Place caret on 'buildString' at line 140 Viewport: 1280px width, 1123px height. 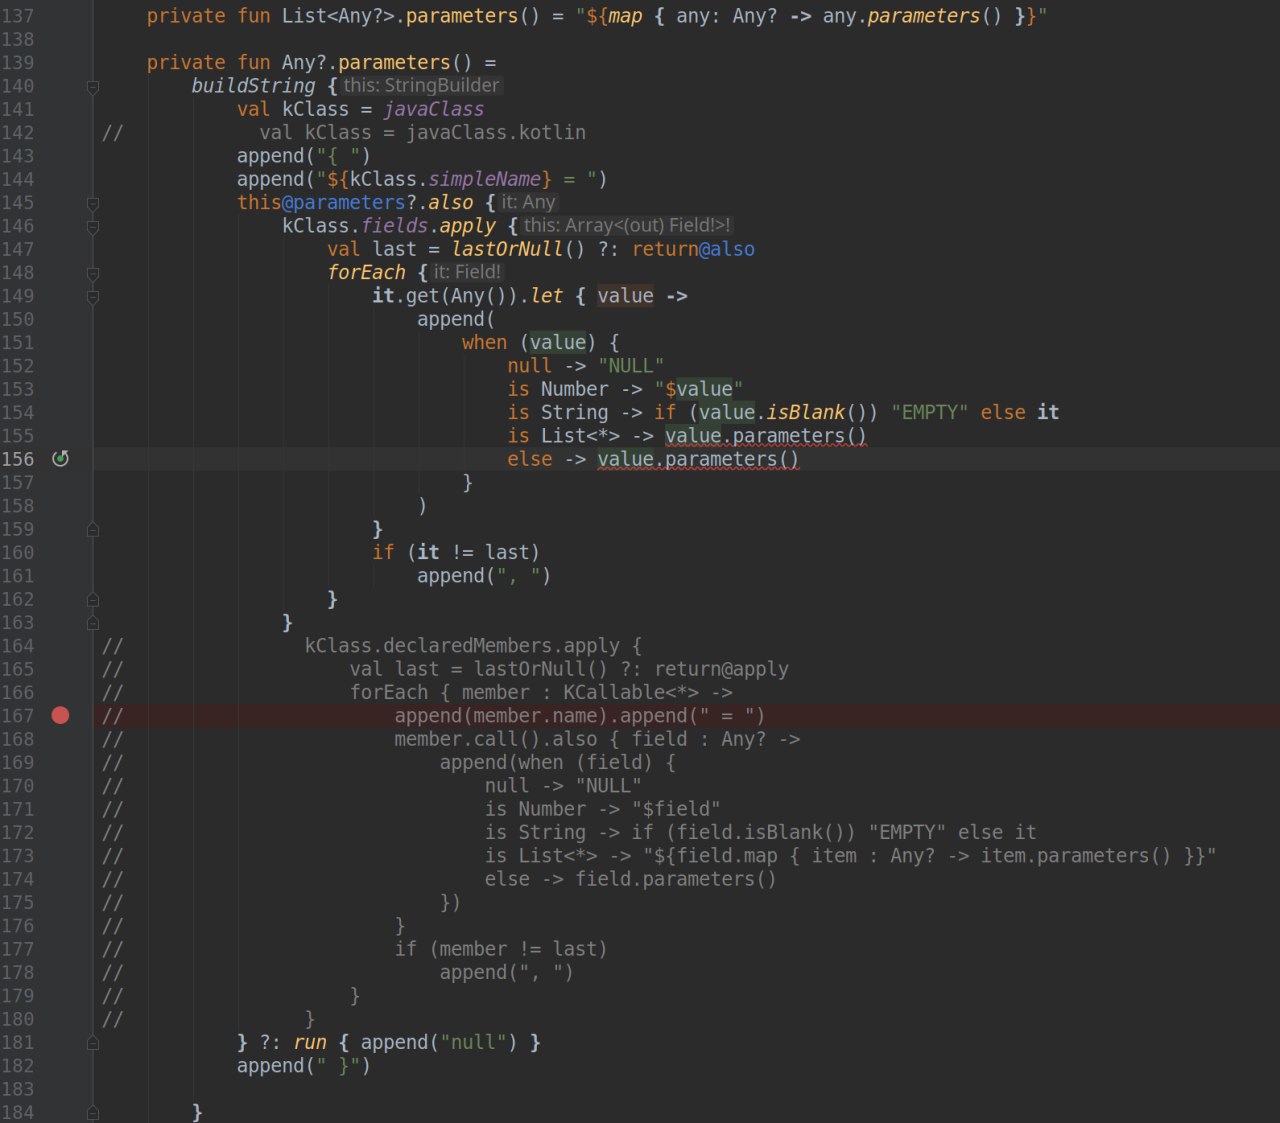(x=253, y=86)
